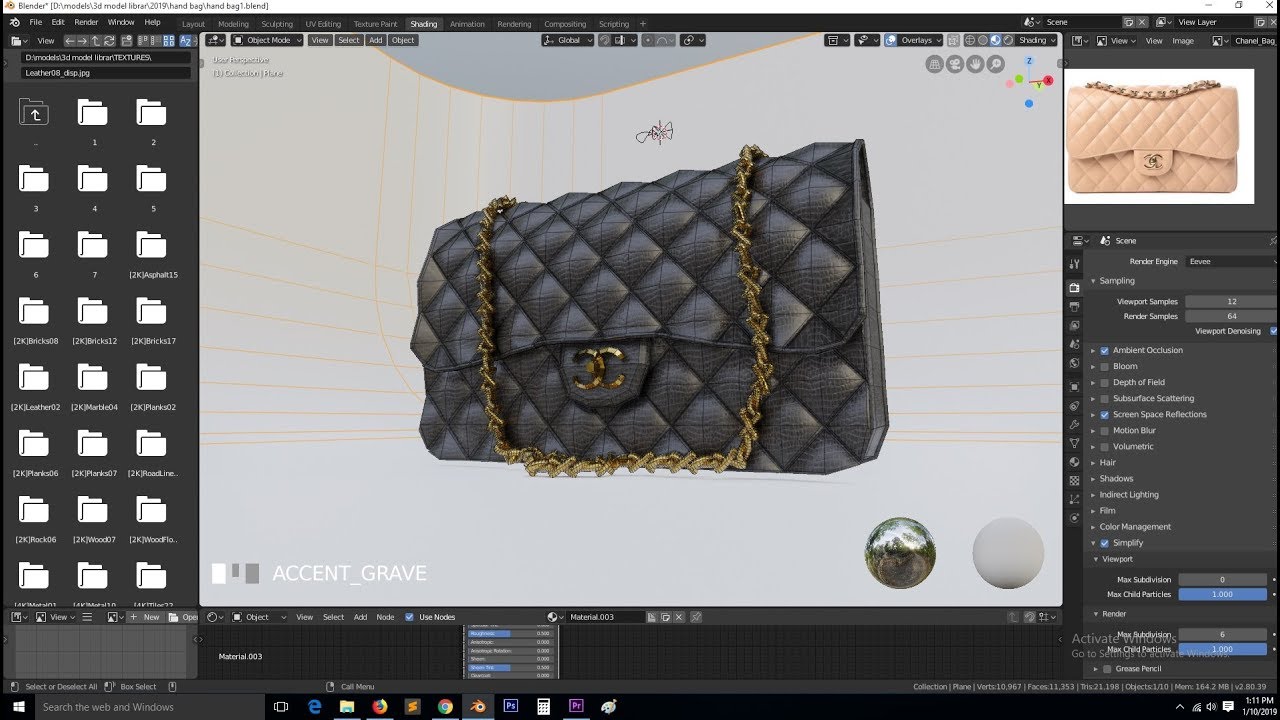Open the Render Engine dropdown
Screen dimensions: 1280x720
point(1231,261)
